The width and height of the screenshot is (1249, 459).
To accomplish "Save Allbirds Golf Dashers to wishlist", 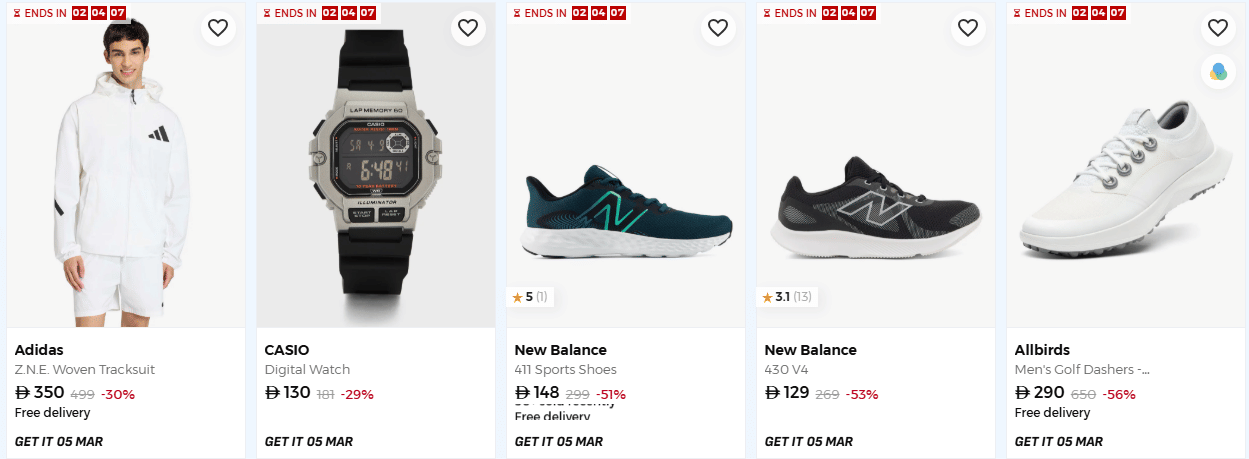I will [x=1218, y=28].
